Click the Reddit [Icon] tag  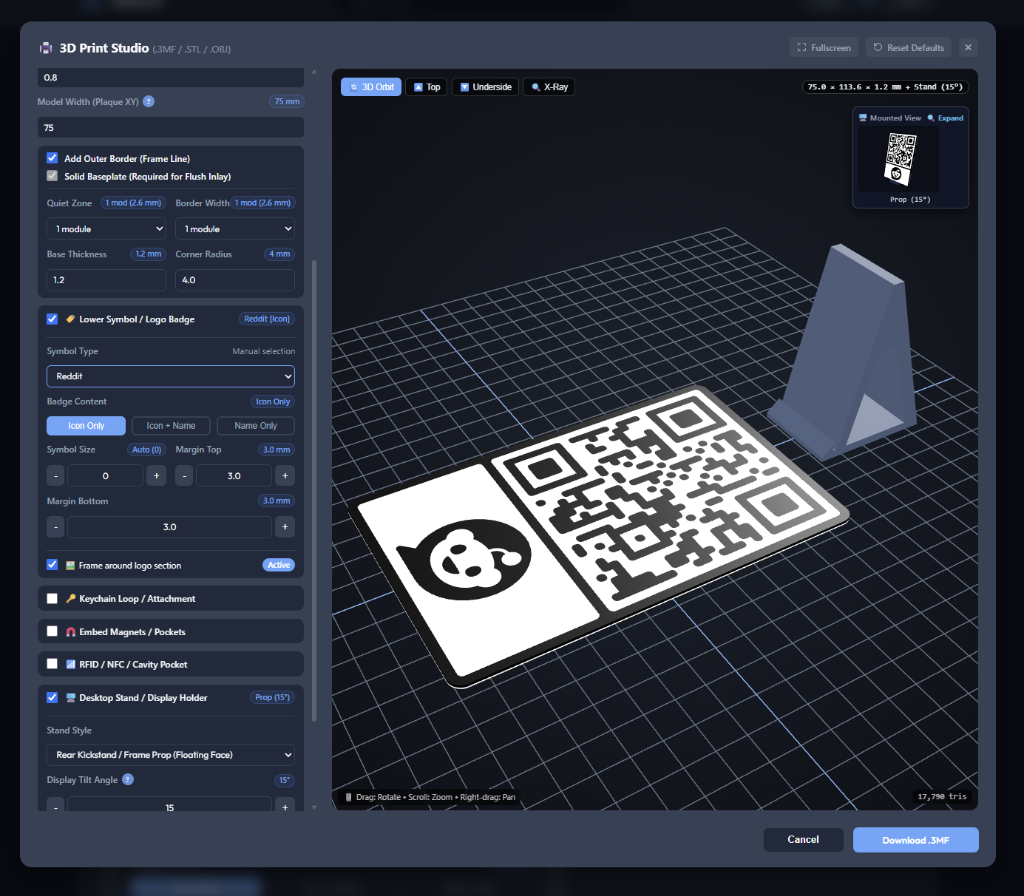(266, 319)
